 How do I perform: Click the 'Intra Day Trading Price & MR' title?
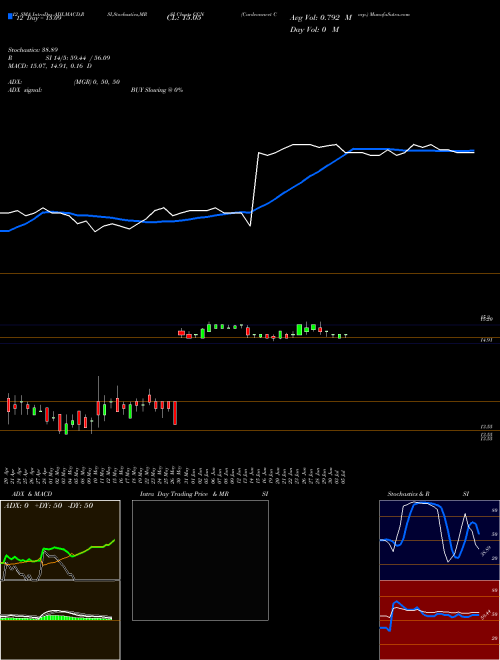coord(184,494)
